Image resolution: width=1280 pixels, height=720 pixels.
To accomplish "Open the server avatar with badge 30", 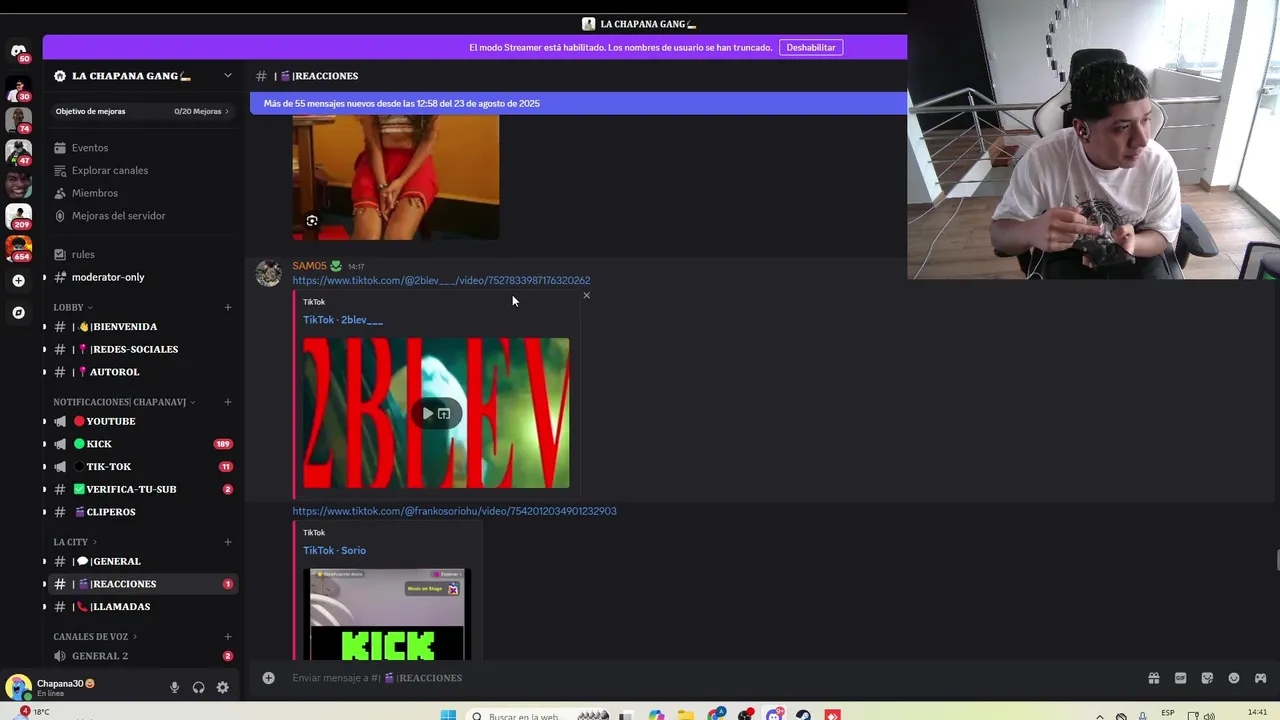I will tap(18, 89).
